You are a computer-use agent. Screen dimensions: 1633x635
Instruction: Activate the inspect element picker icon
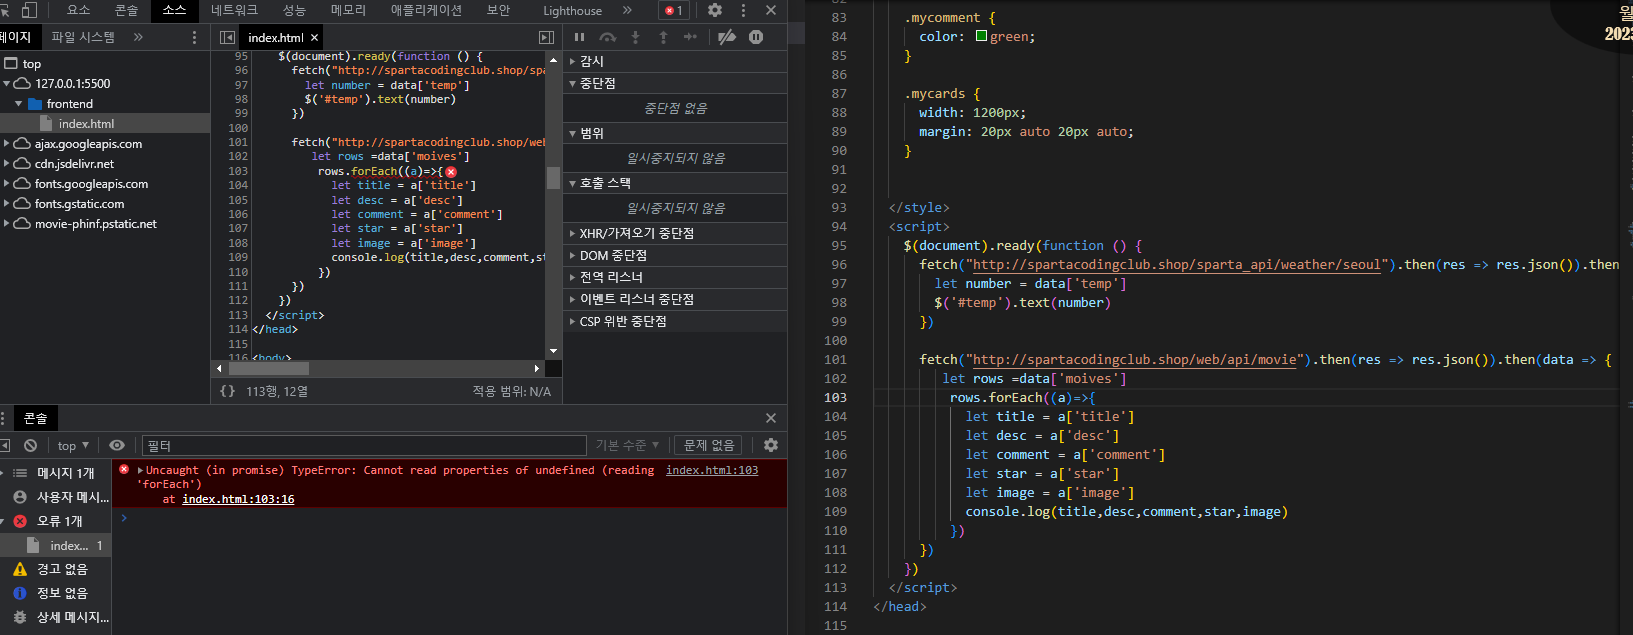4,10
